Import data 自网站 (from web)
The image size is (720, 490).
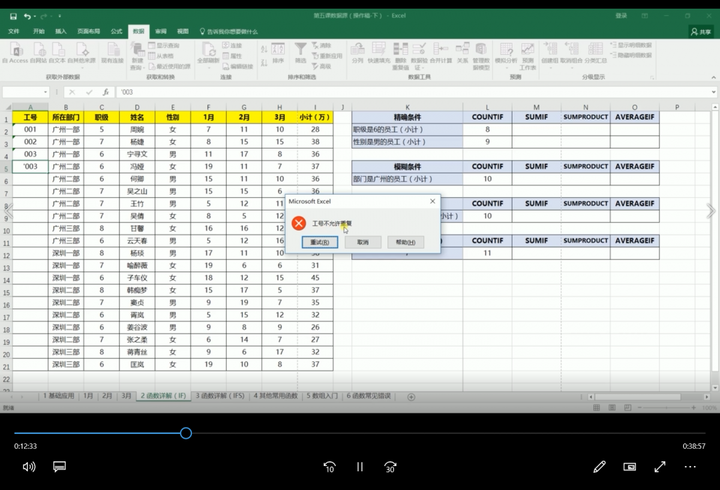point(39,53)
